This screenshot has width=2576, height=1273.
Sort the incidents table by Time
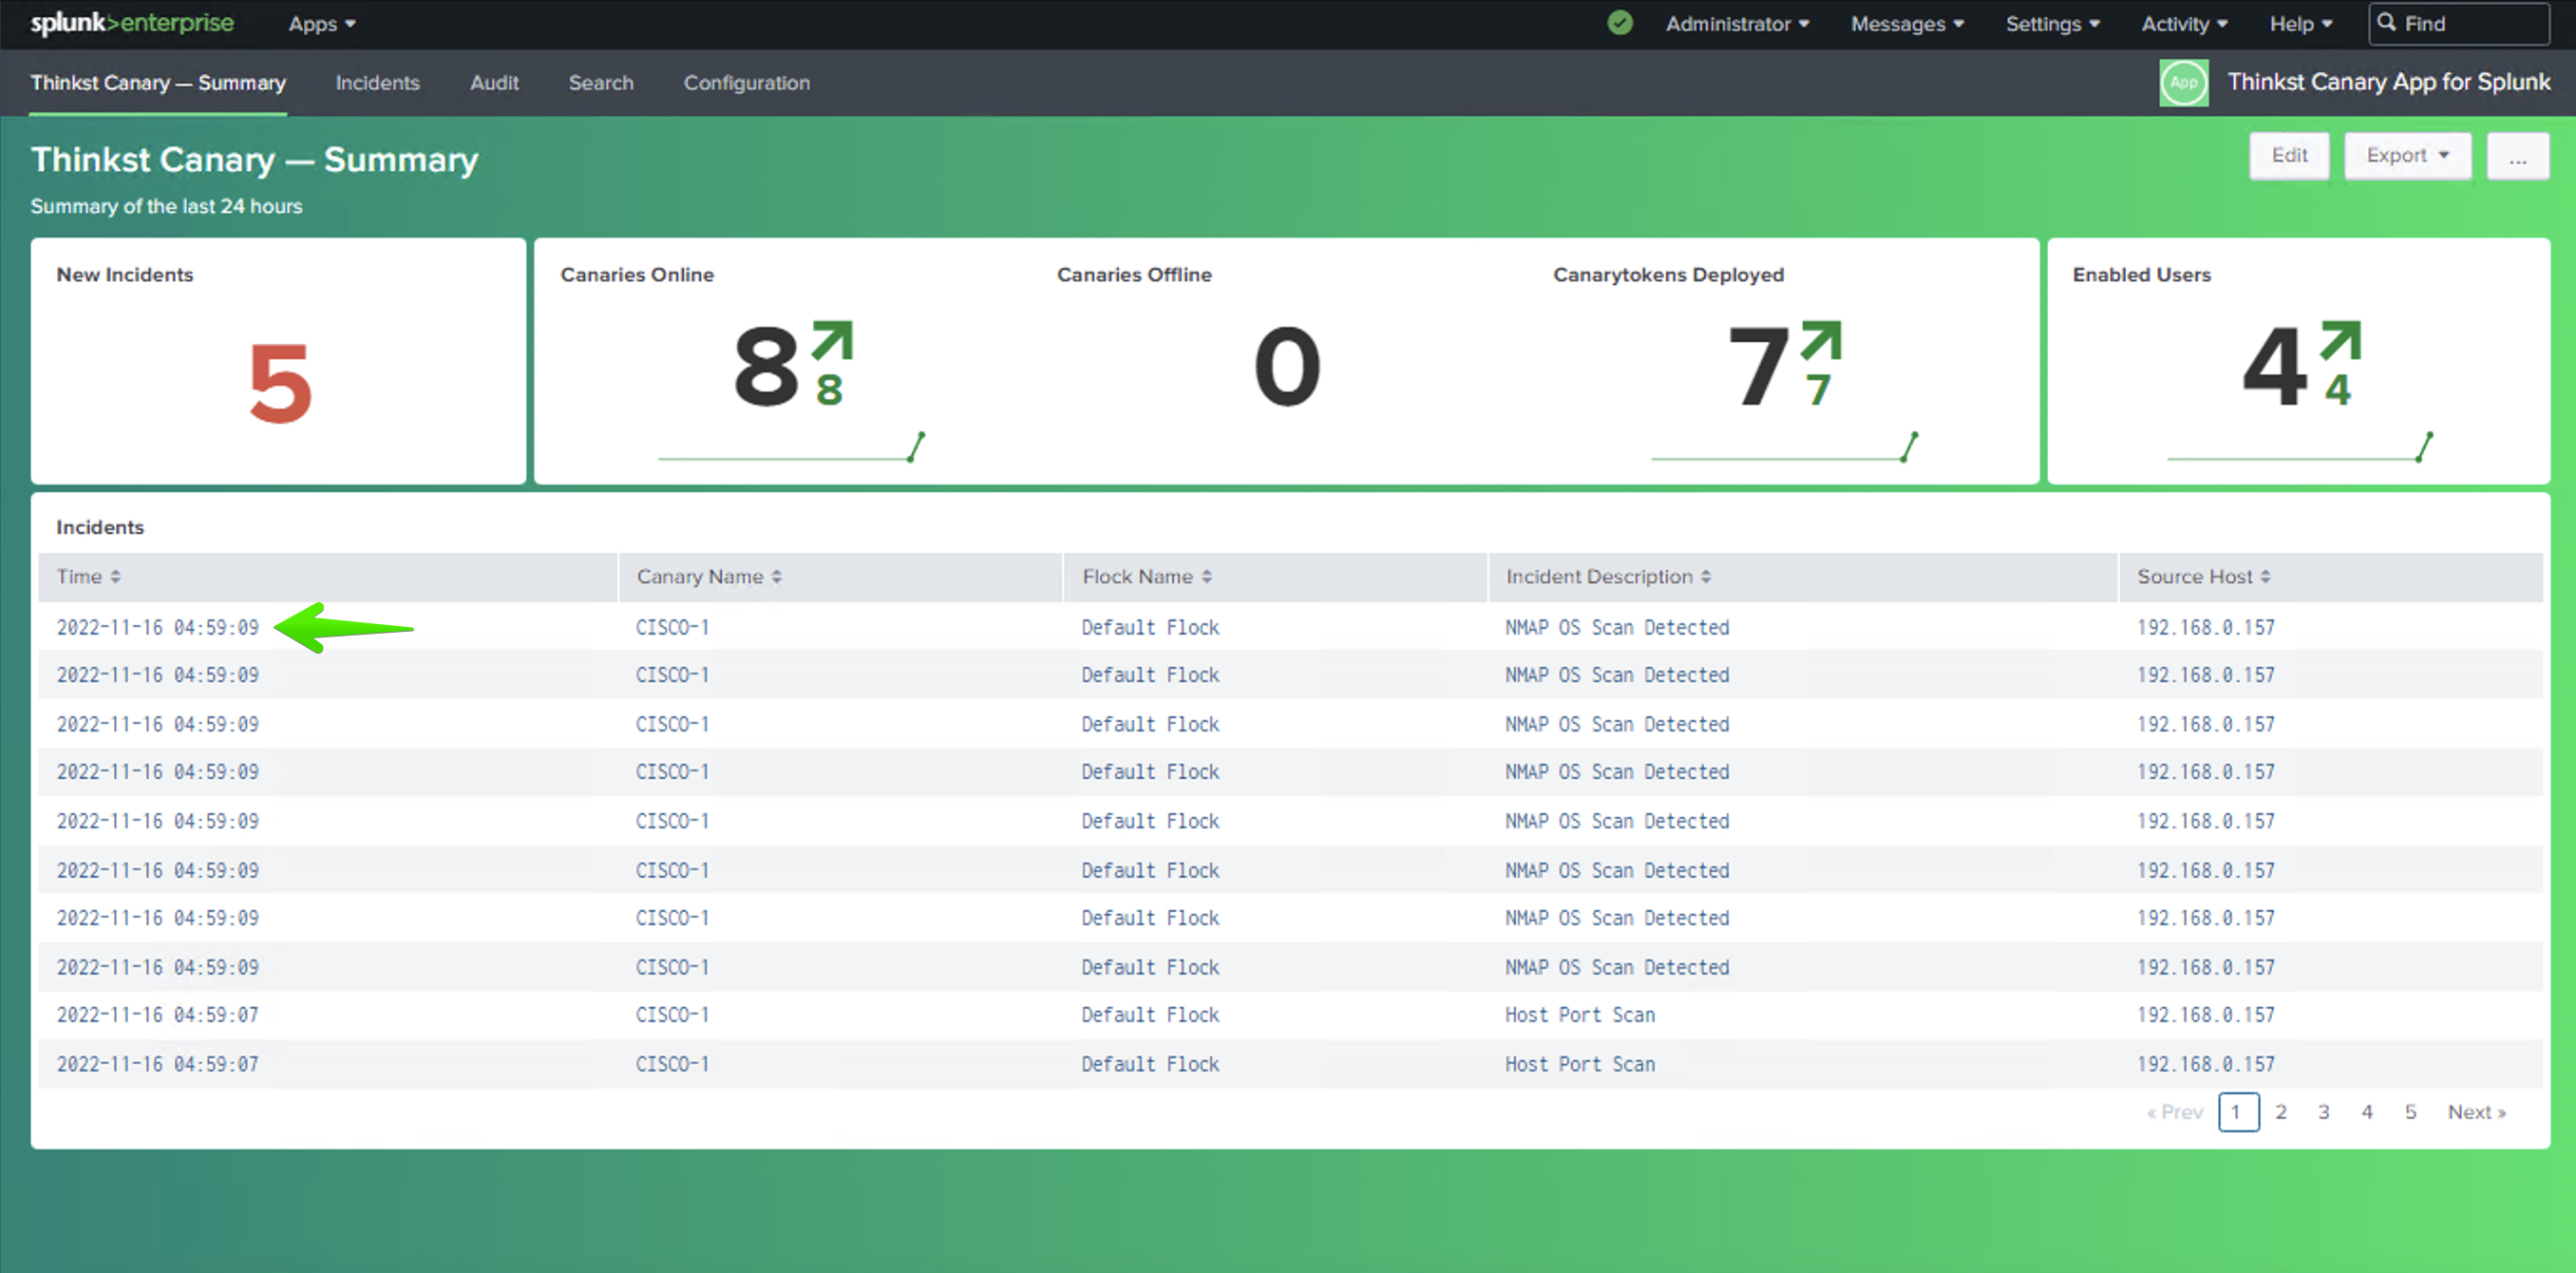click(x=88, y=577)
